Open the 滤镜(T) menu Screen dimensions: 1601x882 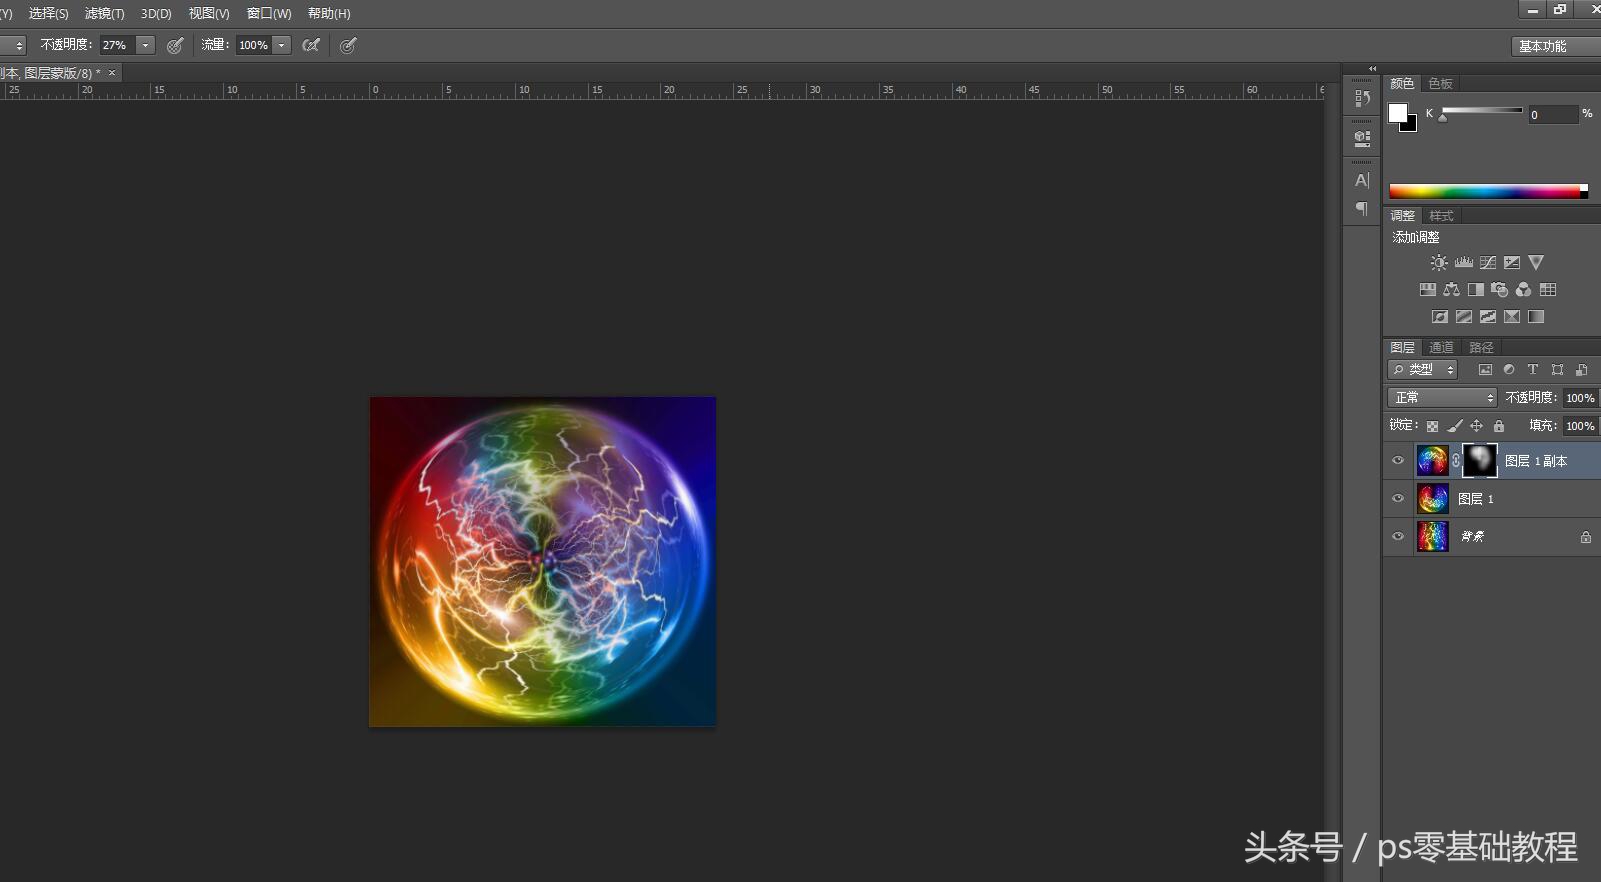(104, 13)
